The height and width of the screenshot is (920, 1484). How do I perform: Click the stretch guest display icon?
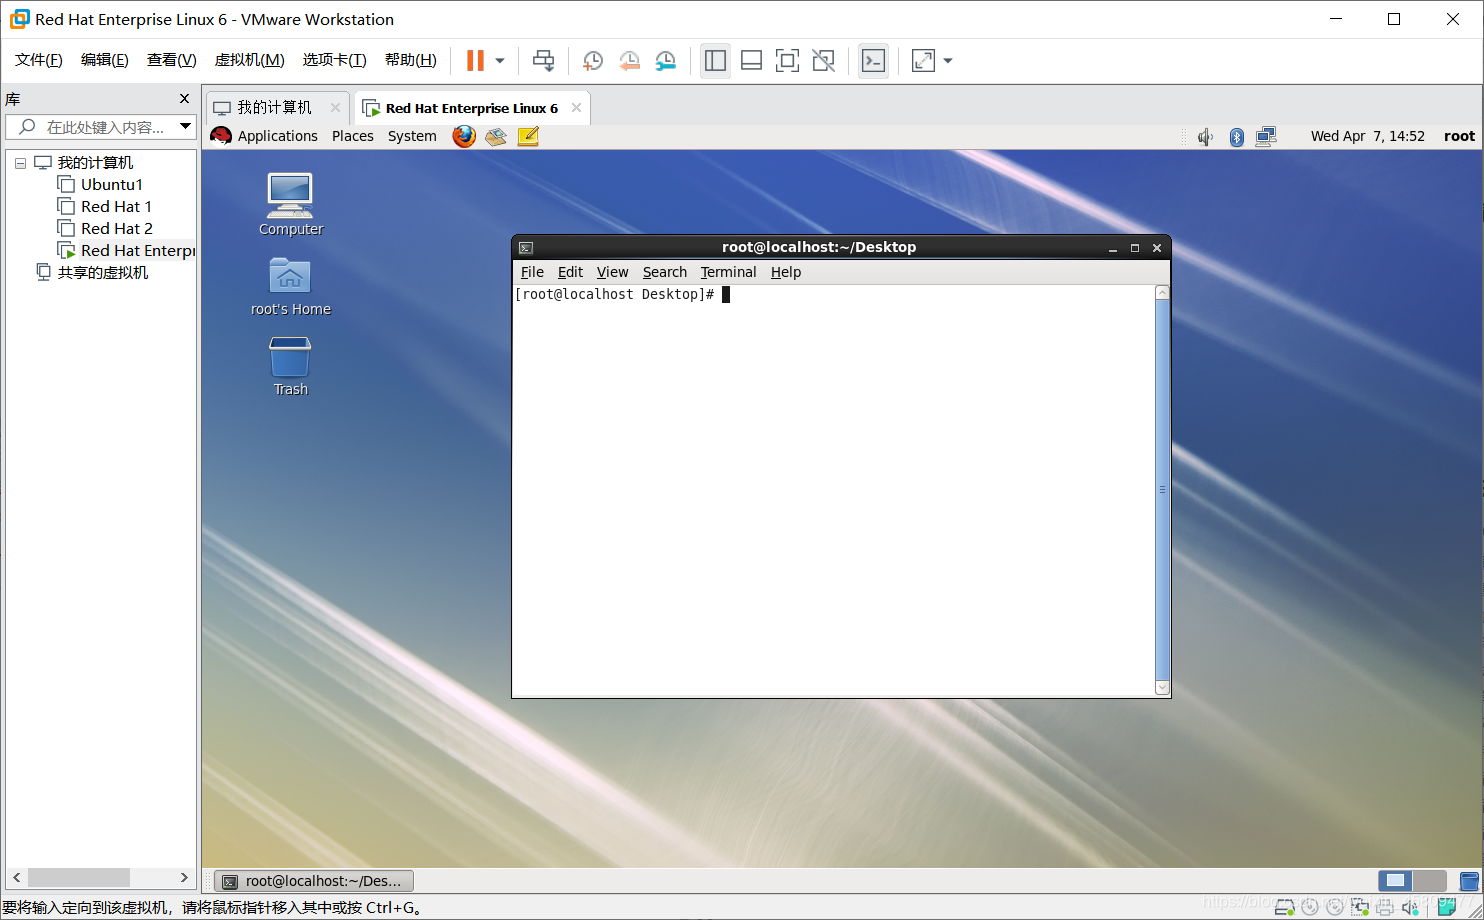coord(923,61)
